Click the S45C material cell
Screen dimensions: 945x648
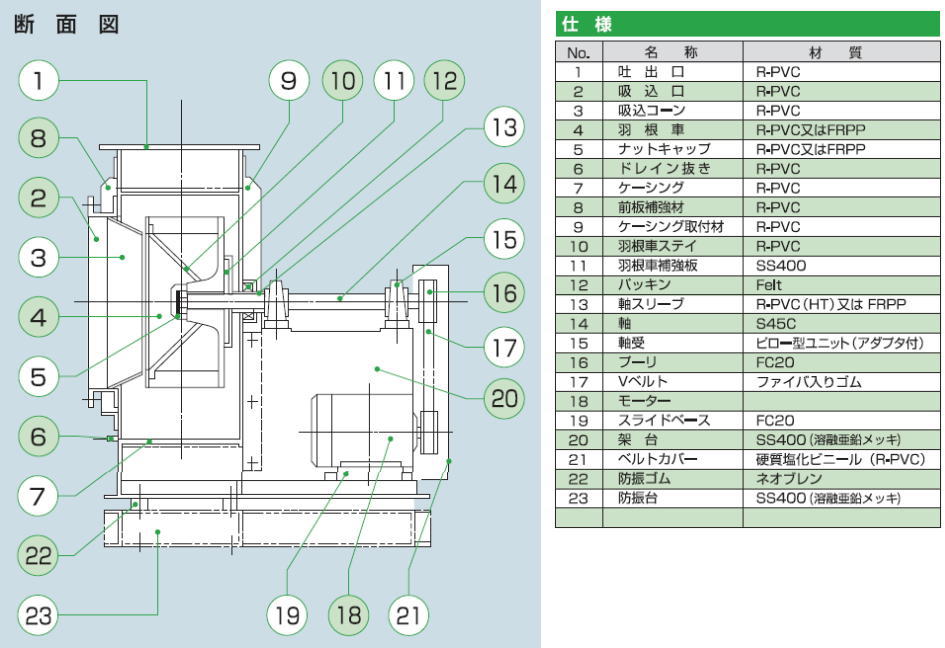841,324
